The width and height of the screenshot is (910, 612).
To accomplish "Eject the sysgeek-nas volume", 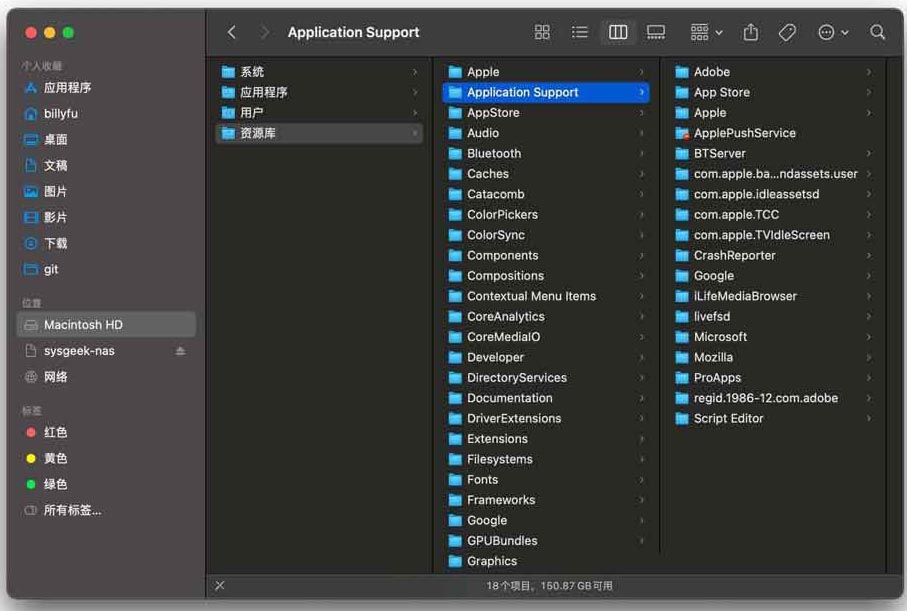I will [181, 351].
